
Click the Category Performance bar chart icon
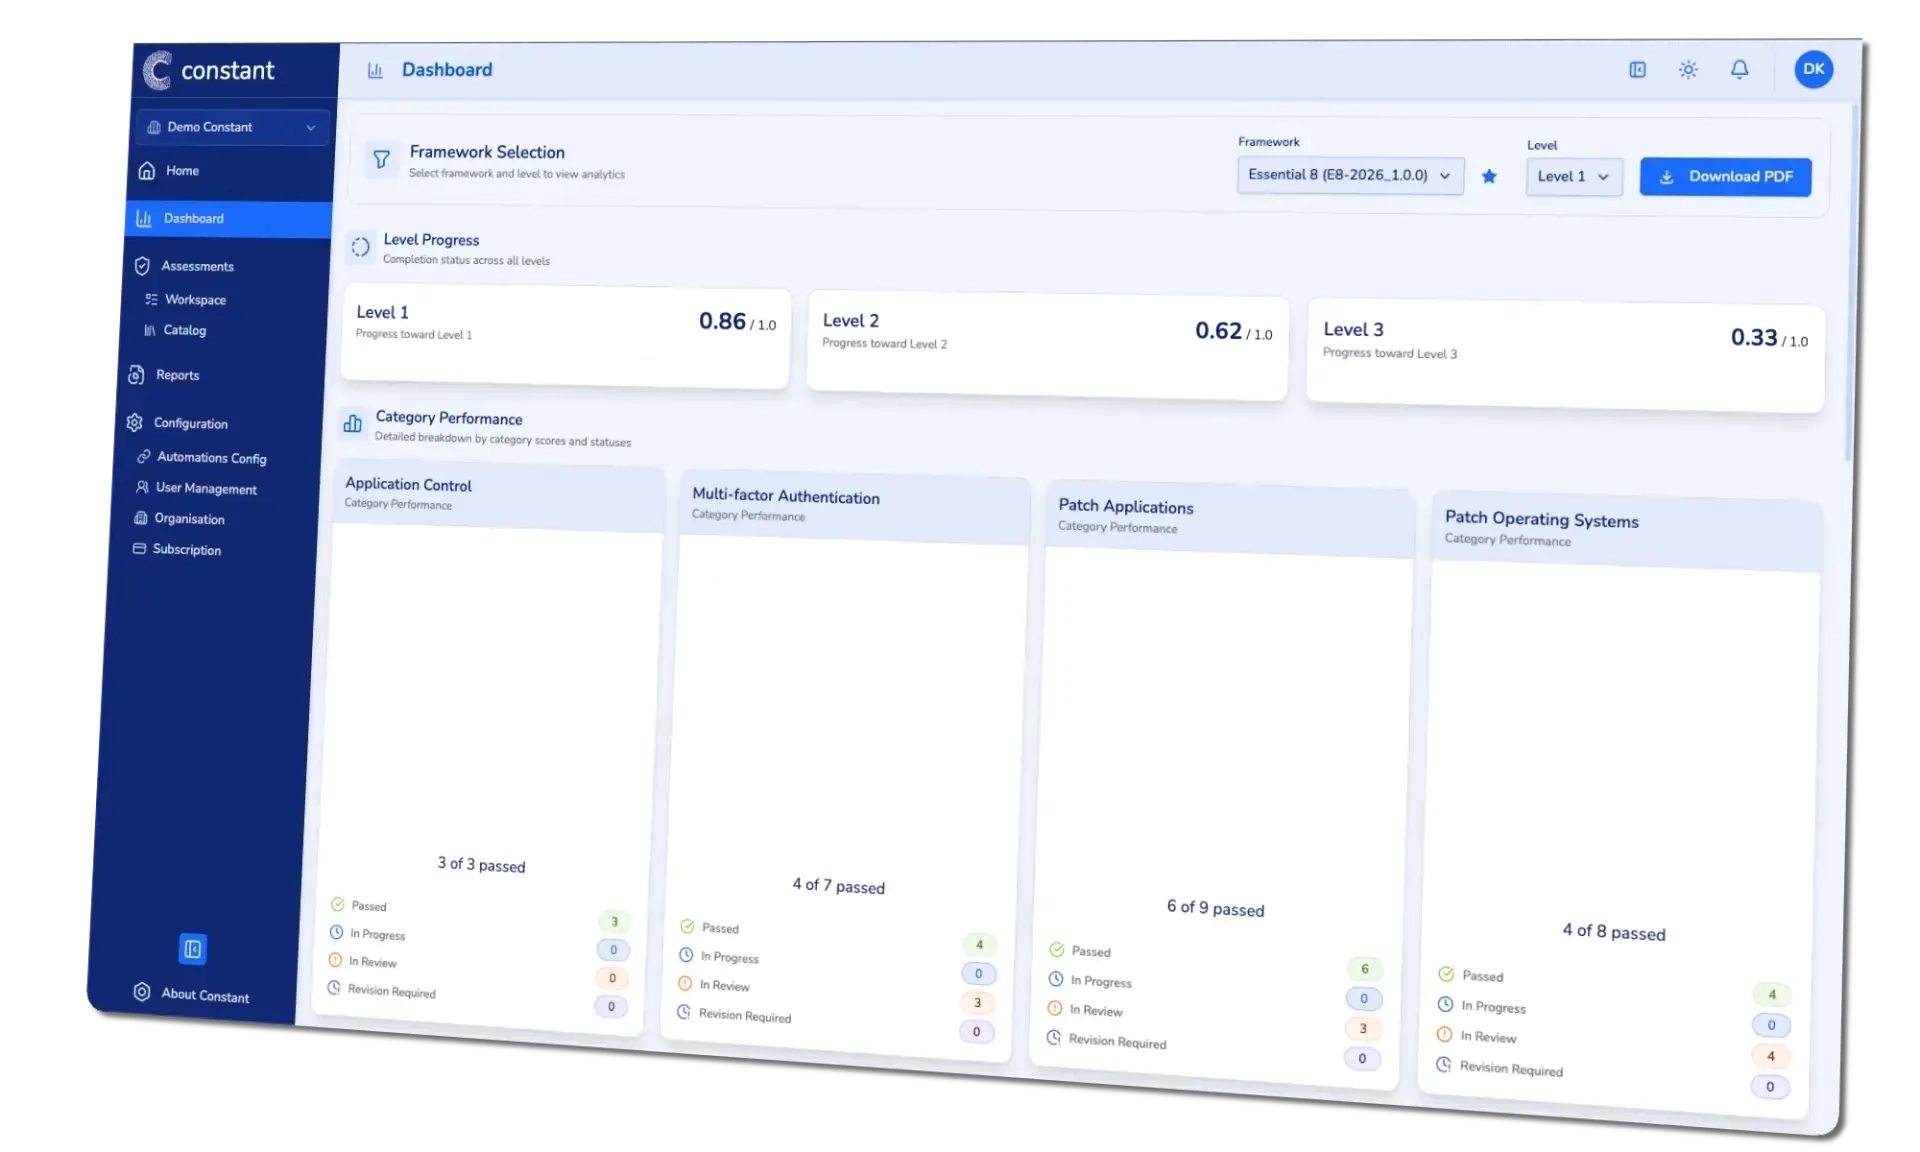click(x=353, y=424)
